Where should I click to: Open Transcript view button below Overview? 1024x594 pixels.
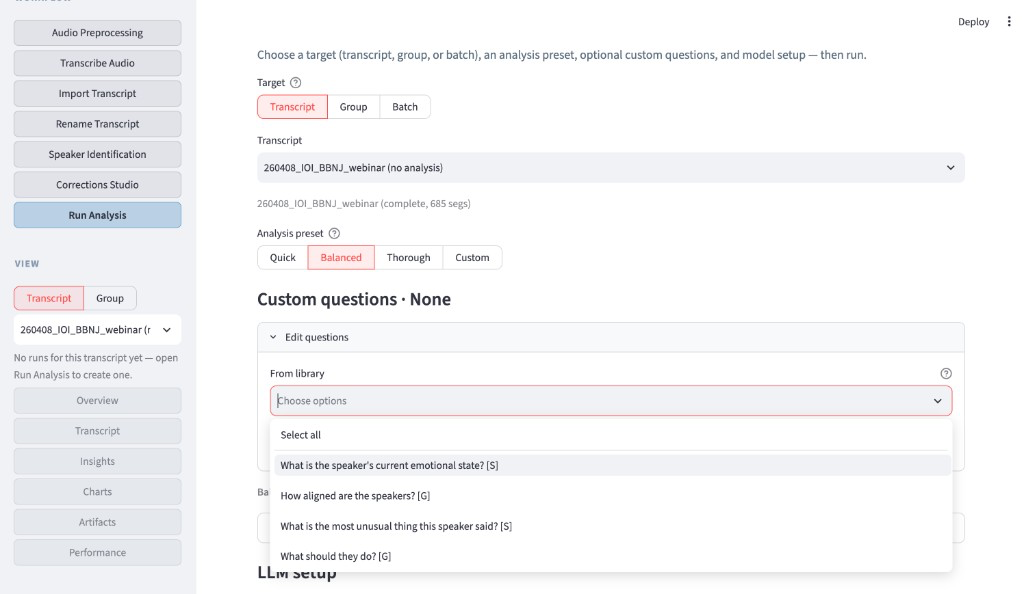click(97, 431)
